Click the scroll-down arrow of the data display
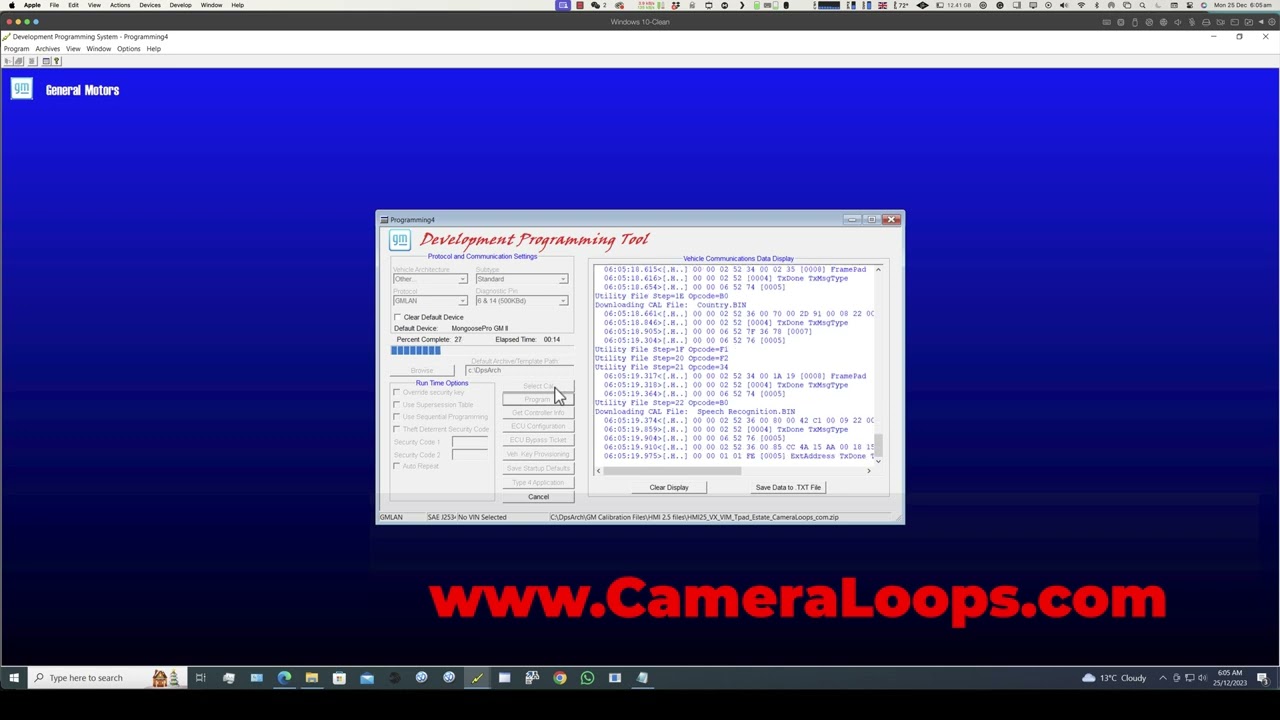Screen dimensions: 1280x720 pos(878,460)
